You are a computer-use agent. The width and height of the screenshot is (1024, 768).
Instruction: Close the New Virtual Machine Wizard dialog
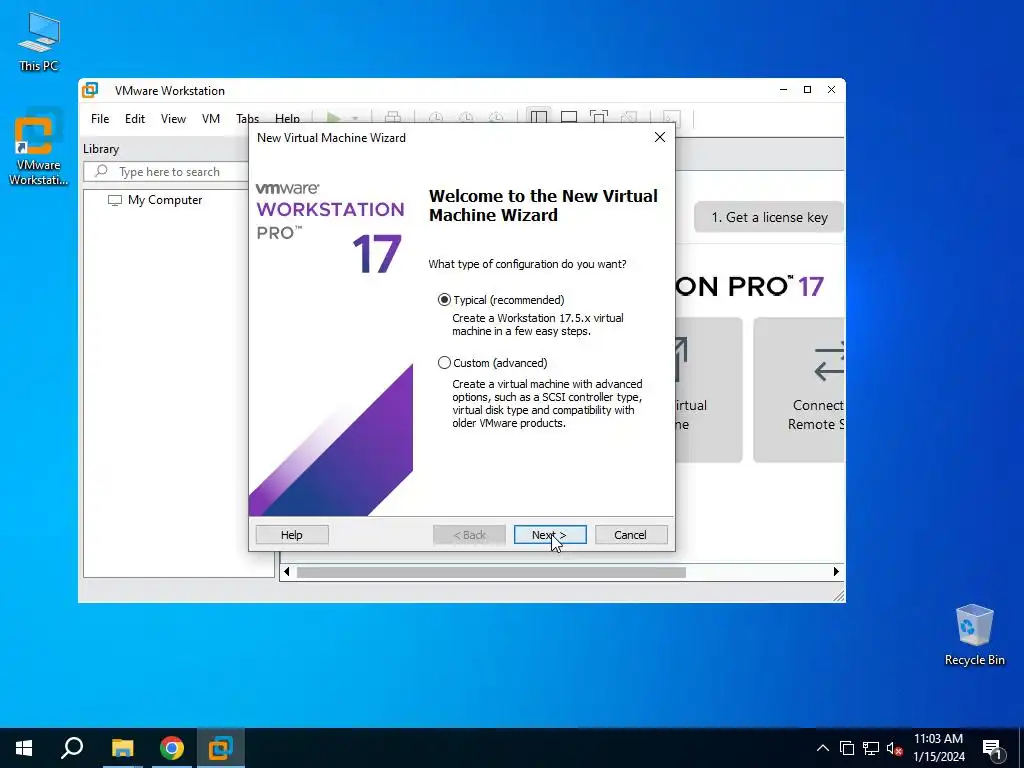[x=660, y=137]
